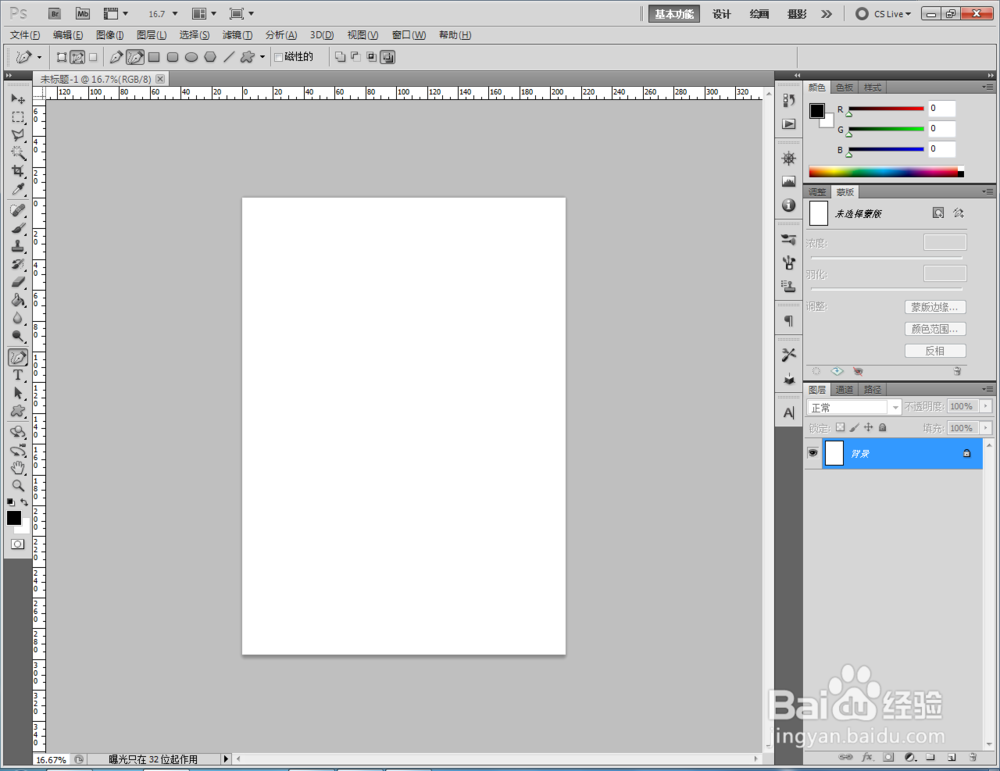Select the Design workspace

[x=721, y=13]
